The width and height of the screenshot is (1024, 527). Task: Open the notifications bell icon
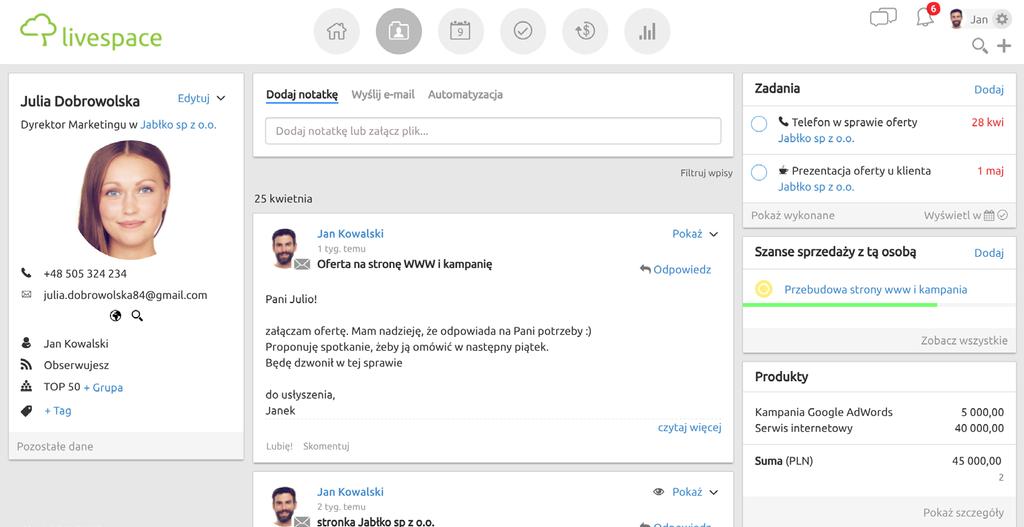(925, 18)
